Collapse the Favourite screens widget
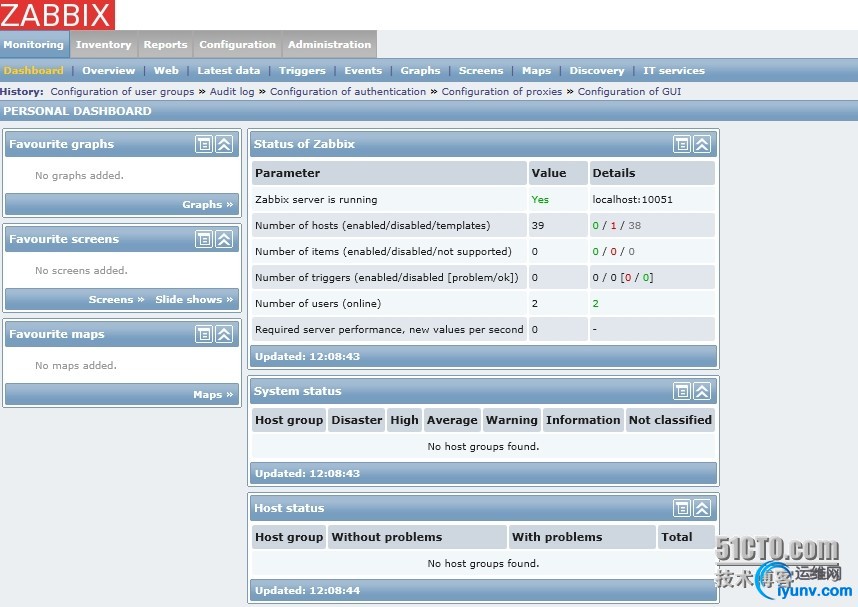Image resolution: width=858 pixels, height=607 pixels. coord(224,239)
